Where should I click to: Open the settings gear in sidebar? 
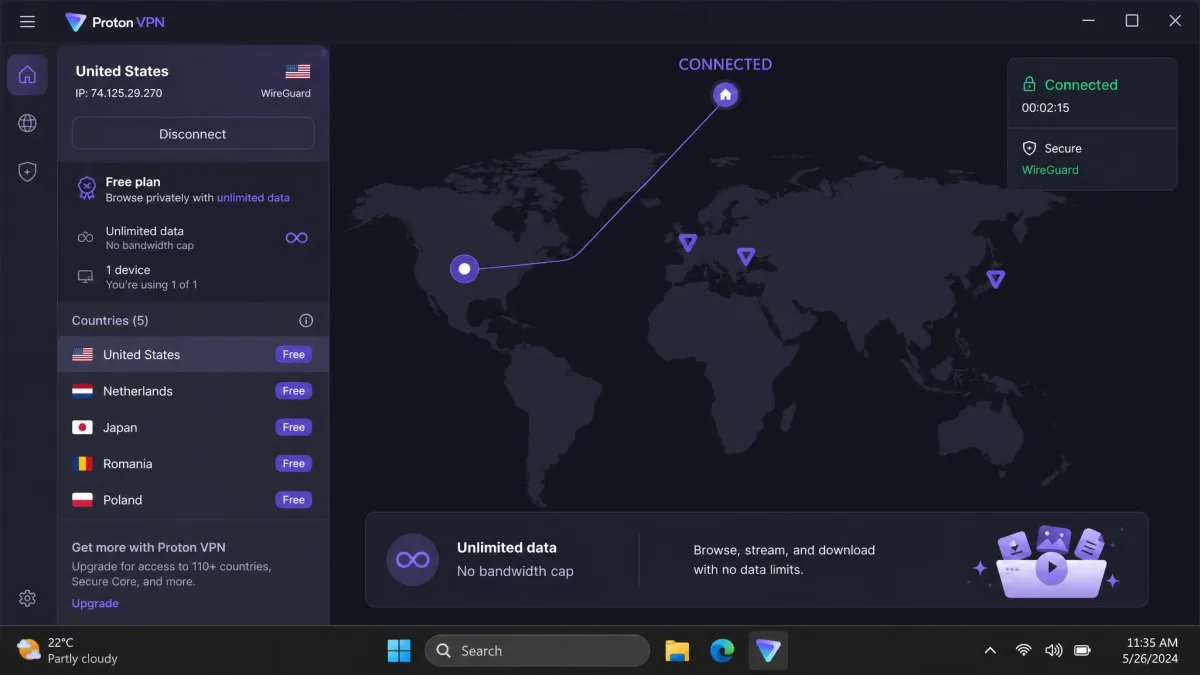pyautogui.click(x=27, y=598)
